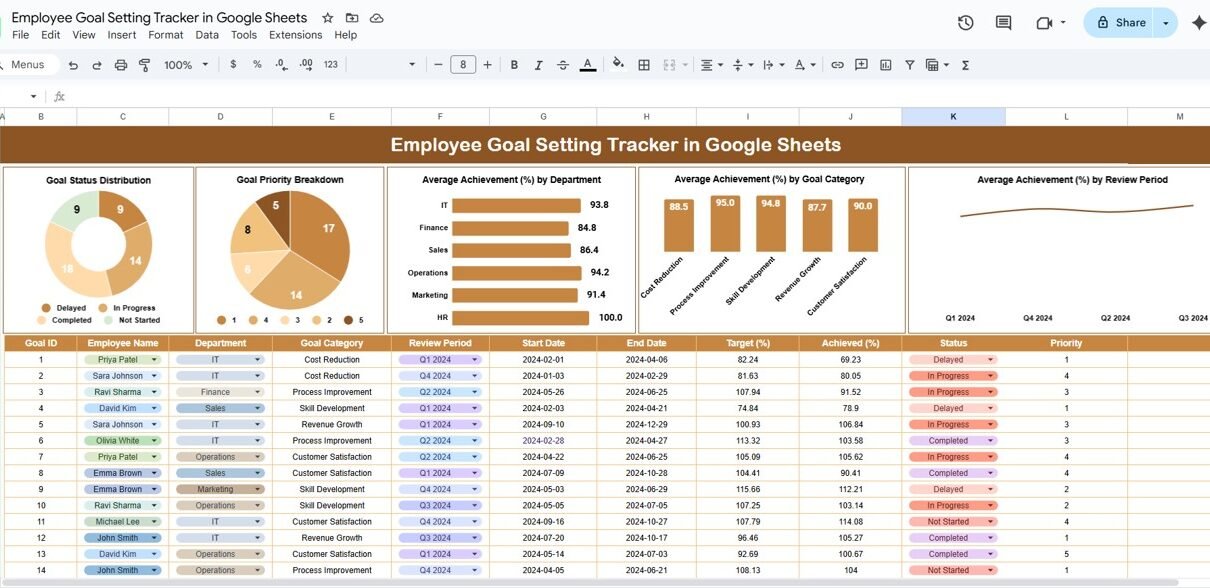The height and width of the screenshot is (588, 1210).
Task: Star this spreadsheet document
Action: 328,18
